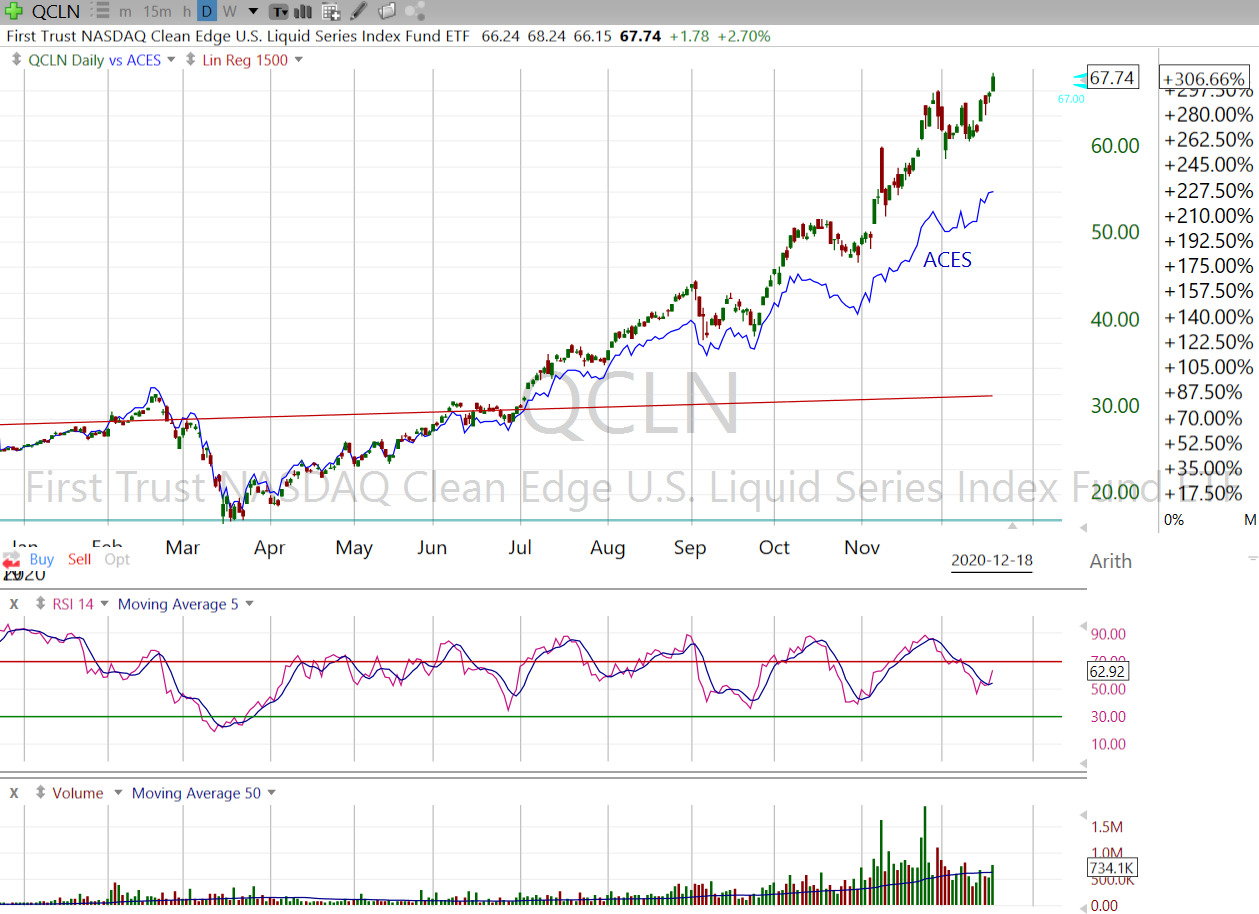
Task: Toggle the Arith scale setting
Action: [x=1110, y=561]
